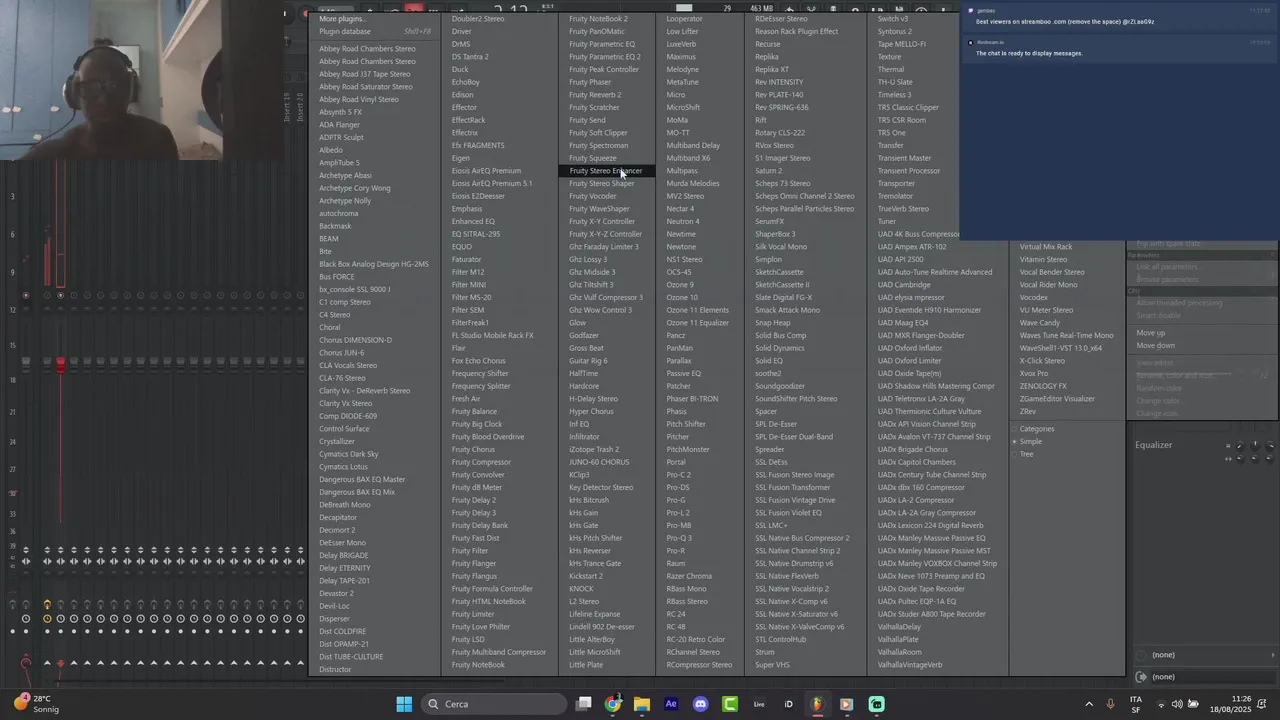Pick the Maximus plugin
1280x720 pixels.
coord(681,57)
